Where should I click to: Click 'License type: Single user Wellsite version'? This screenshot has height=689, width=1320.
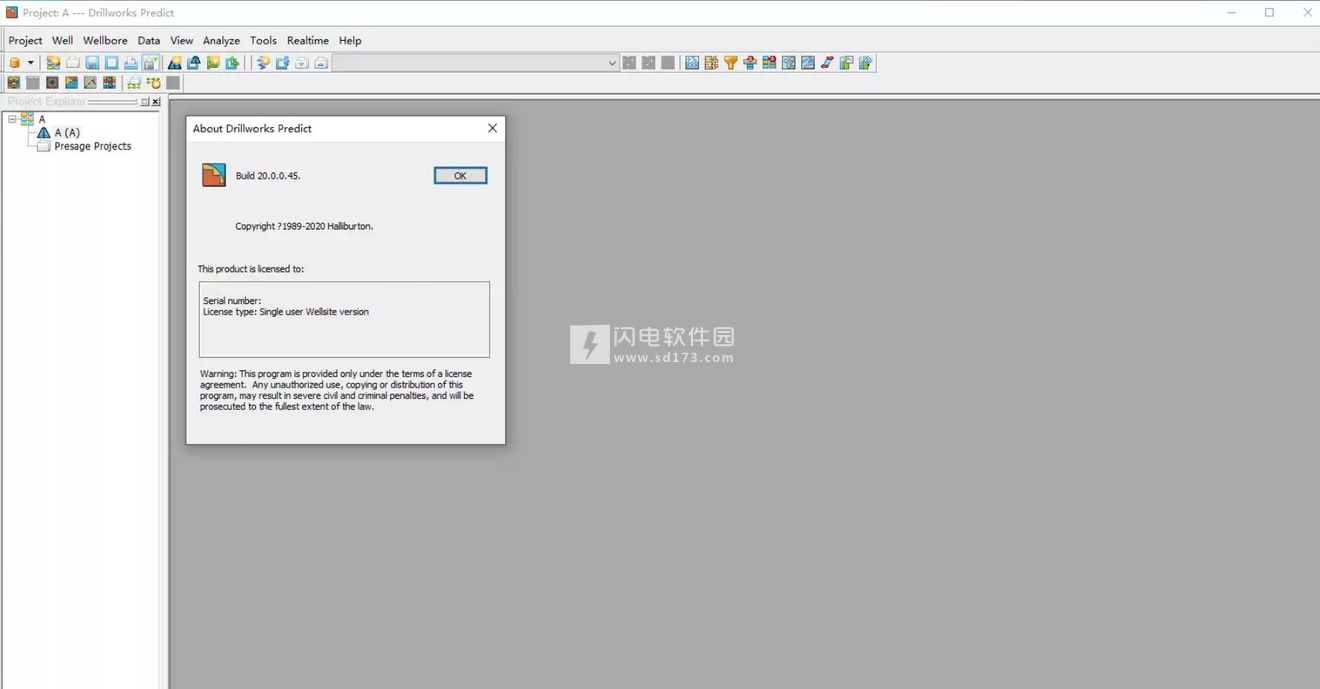tap(286, 312)
